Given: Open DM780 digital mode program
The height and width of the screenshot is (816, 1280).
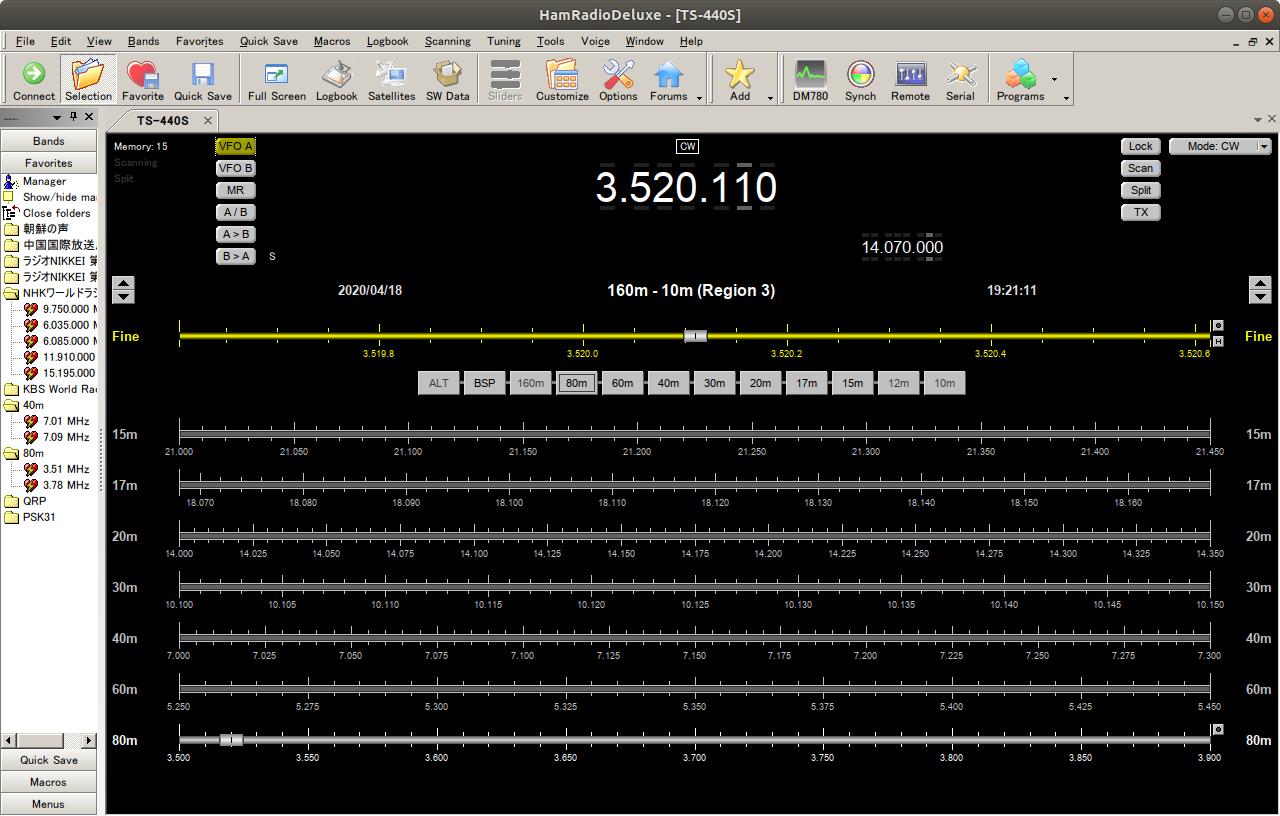Looking at the screenshot, I should click(810, 80).
